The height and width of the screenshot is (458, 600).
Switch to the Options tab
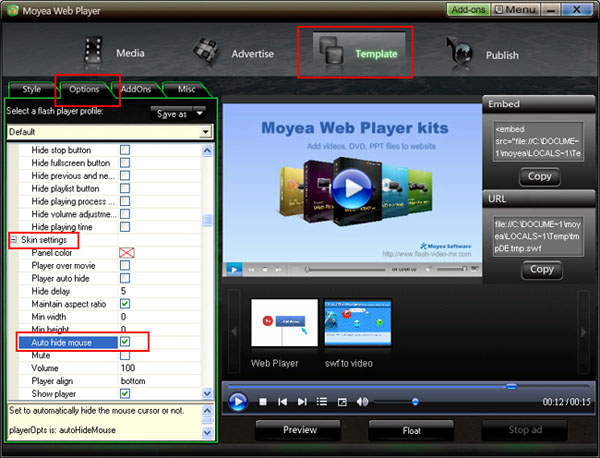tap(84, 89)
